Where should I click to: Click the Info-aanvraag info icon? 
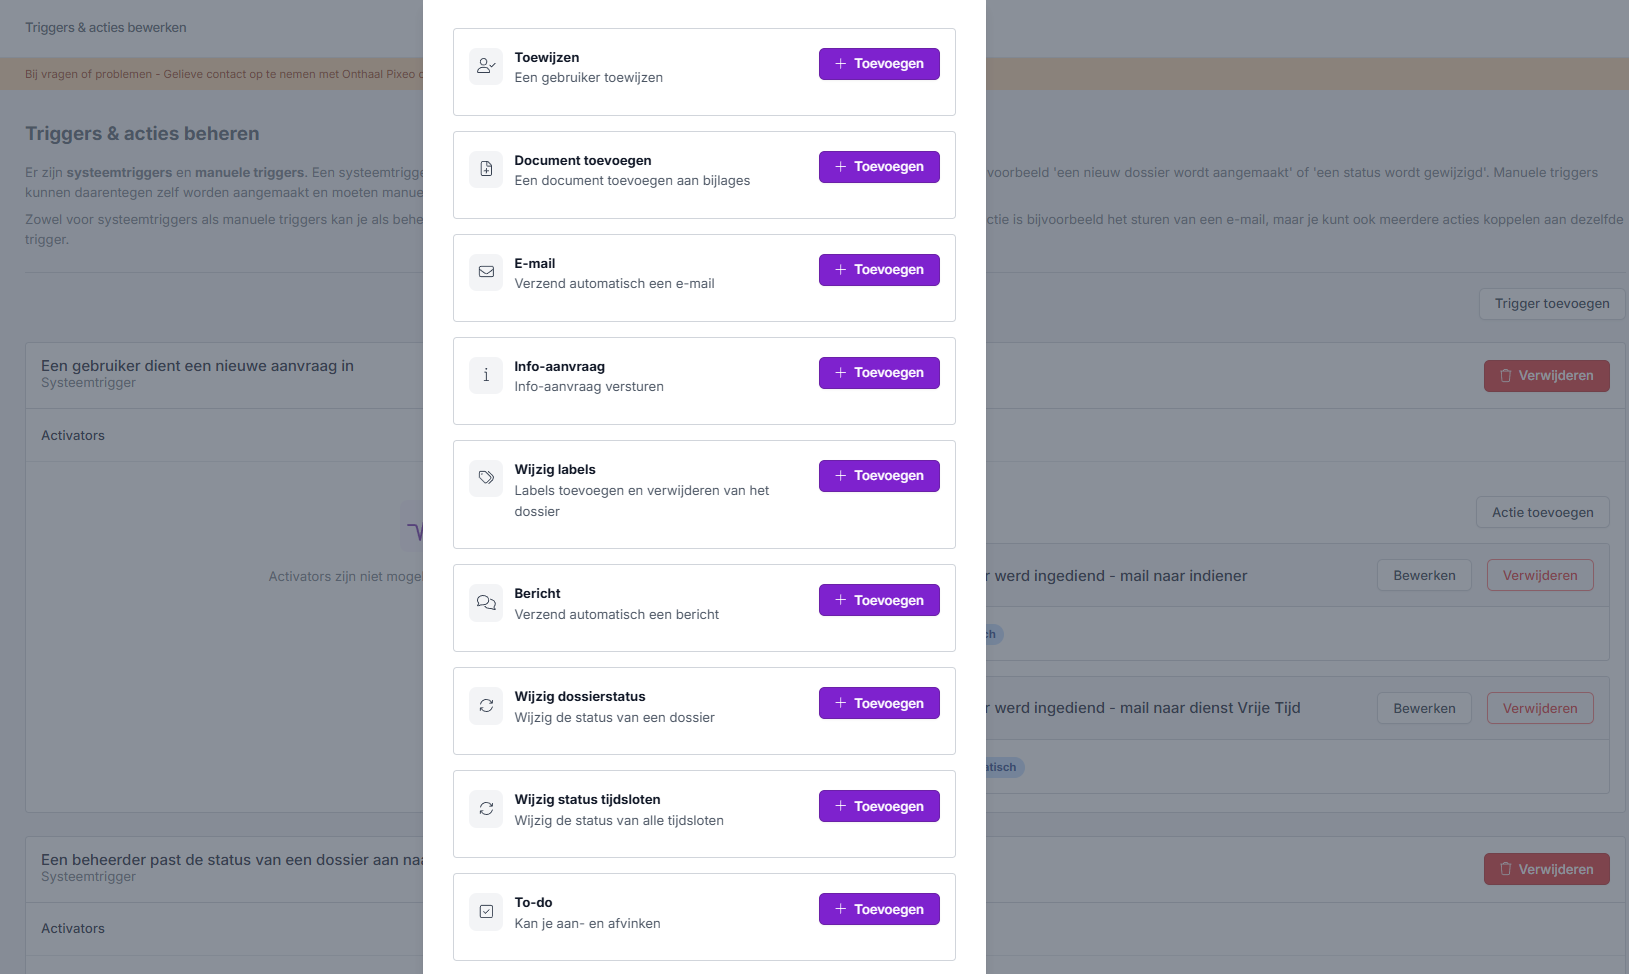(486, 375)
